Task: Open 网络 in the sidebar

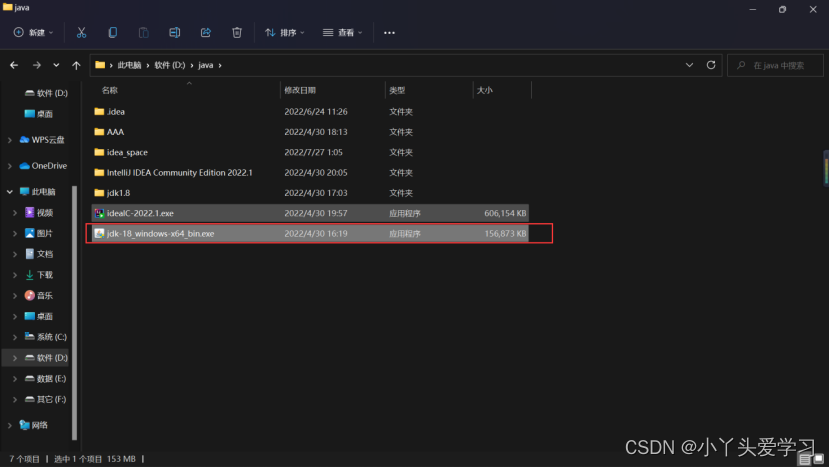Action: click(x=33, y=425)
